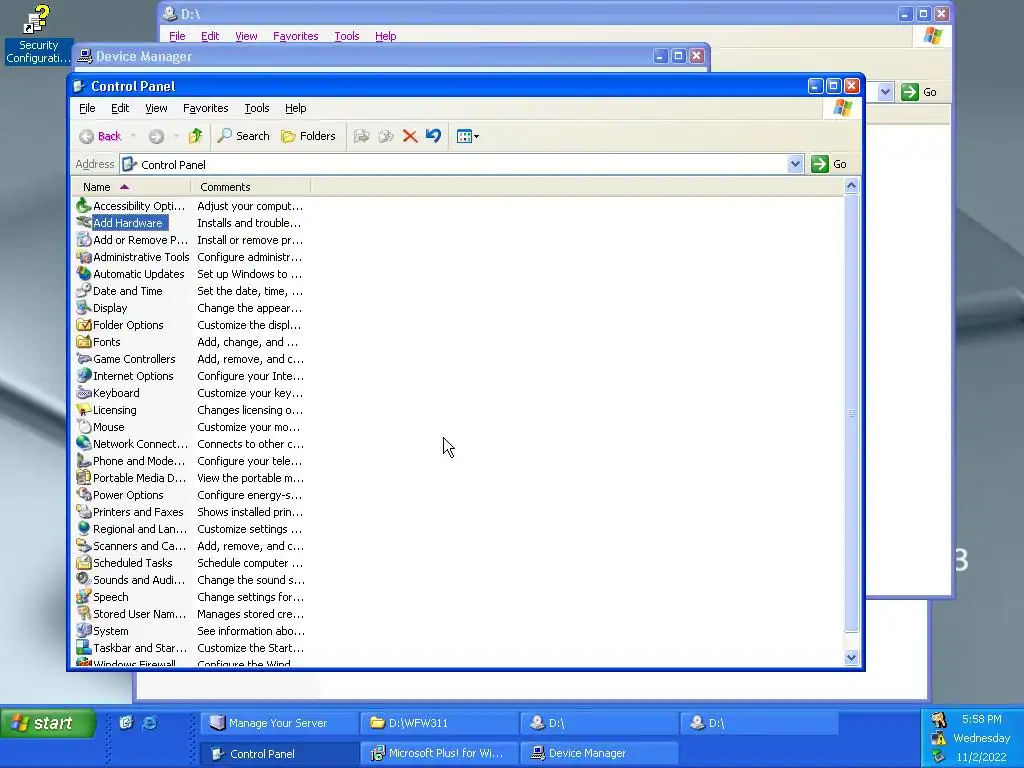Open the Tools menu in Control Panel
Viewport: 1024px width, 768px height.
click(257, 108)
